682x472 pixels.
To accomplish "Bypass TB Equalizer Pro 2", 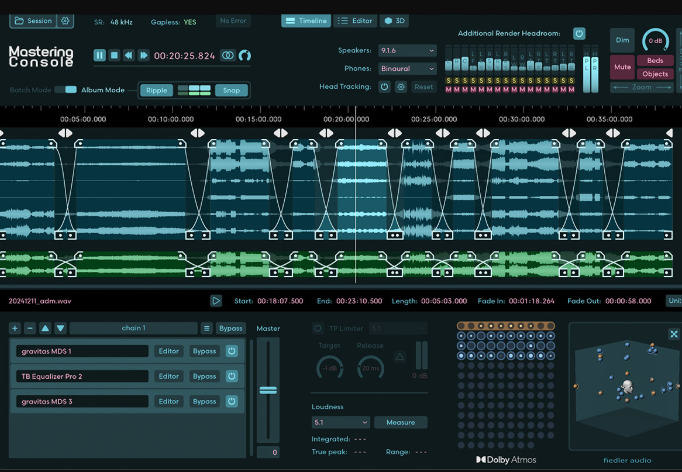I will [204, 376].
